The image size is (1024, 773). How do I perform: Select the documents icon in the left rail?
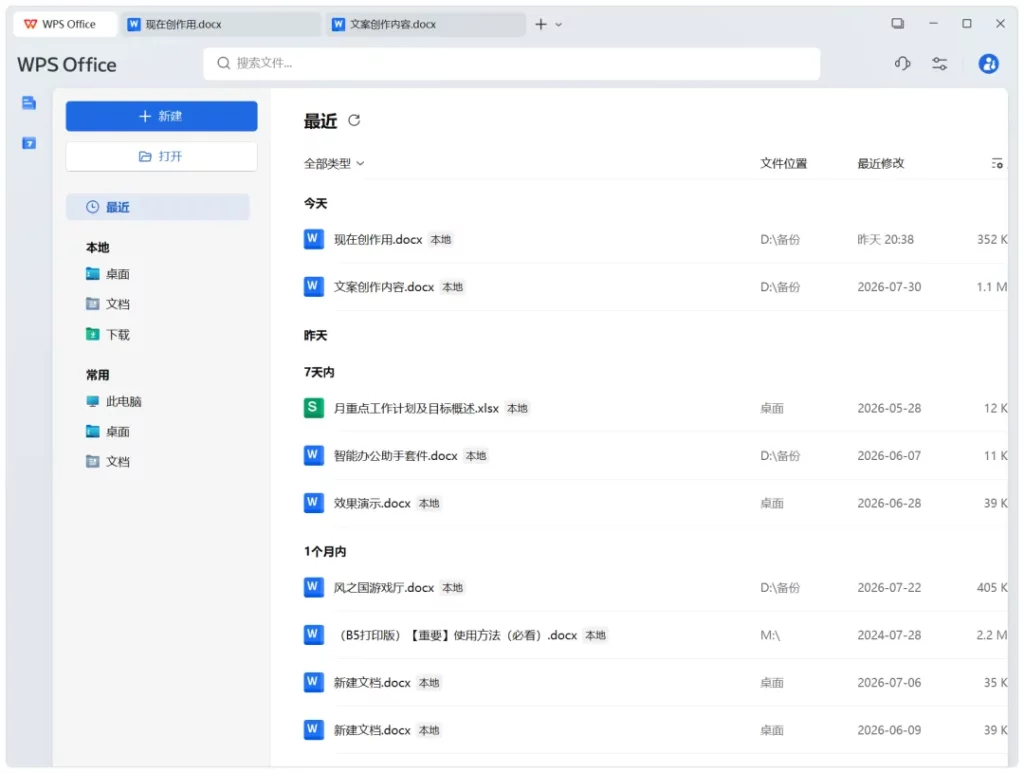(29, 103)
